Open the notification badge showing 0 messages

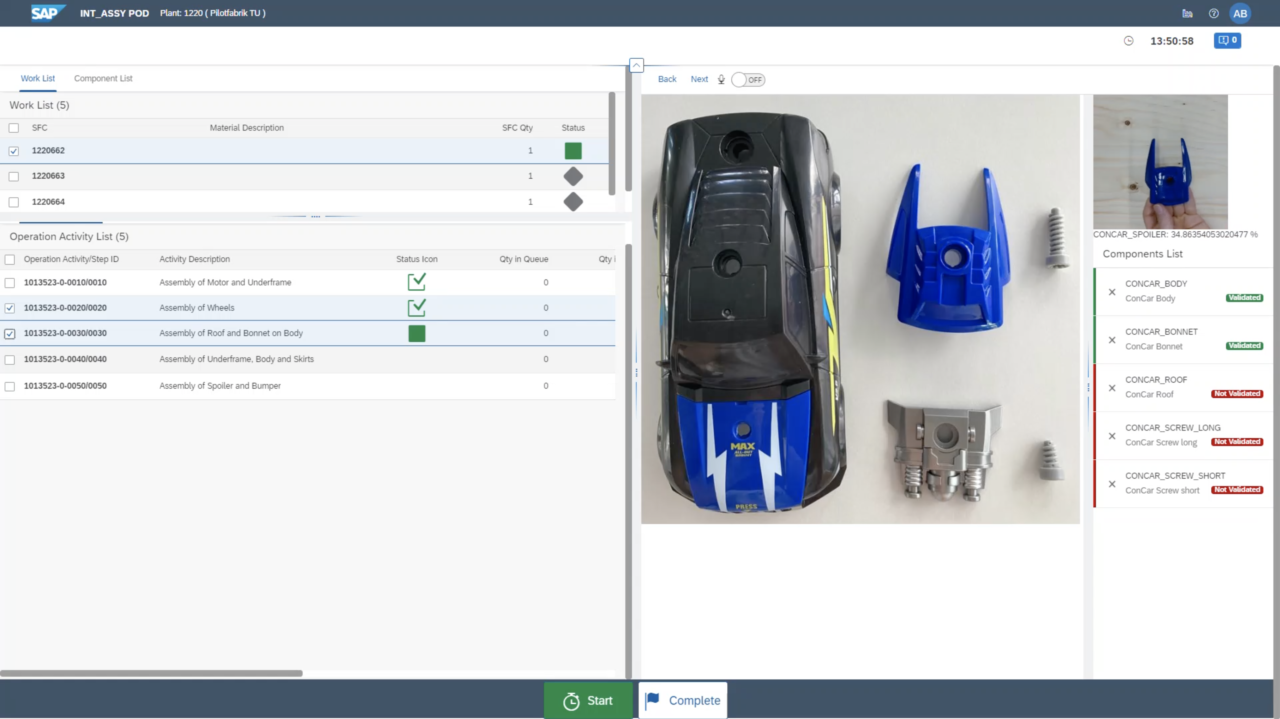(x=1227, y=41)
